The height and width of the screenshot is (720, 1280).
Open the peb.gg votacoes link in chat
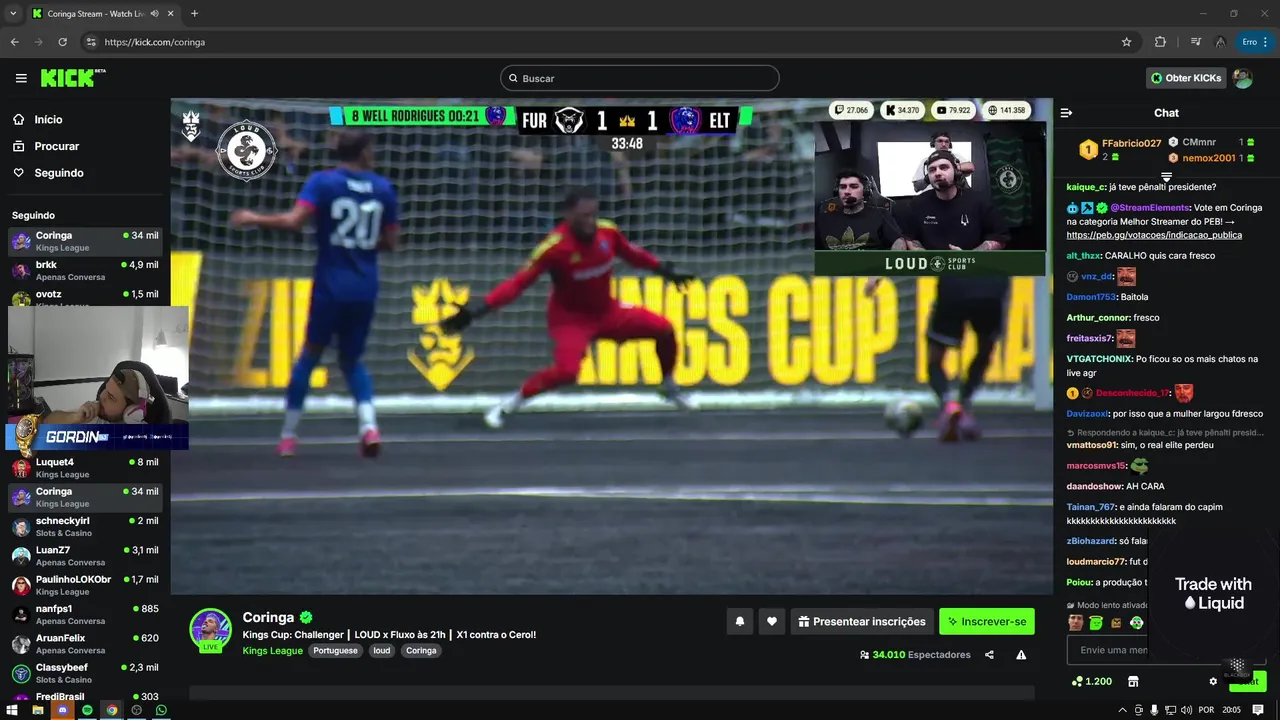click(1154, 235)
